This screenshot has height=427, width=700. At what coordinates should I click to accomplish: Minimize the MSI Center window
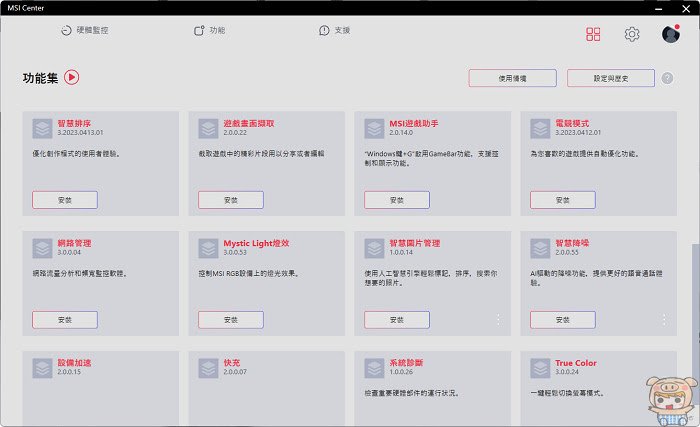point(658,8)
